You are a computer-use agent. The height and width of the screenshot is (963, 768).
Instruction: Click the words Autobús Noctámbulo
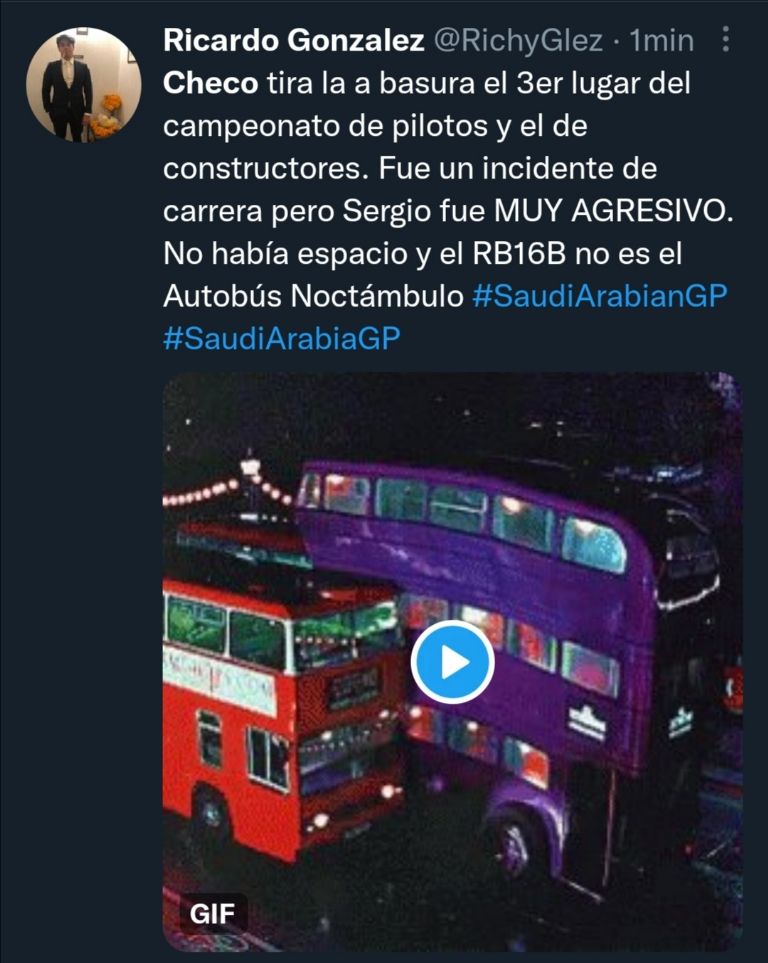[x=313, y=296]
